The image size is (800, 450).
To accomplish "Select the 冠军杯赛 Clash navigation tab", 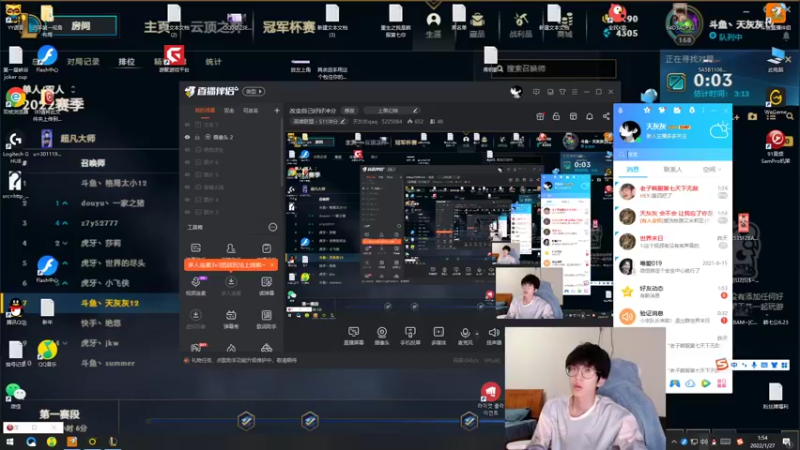I will point(289,27).
